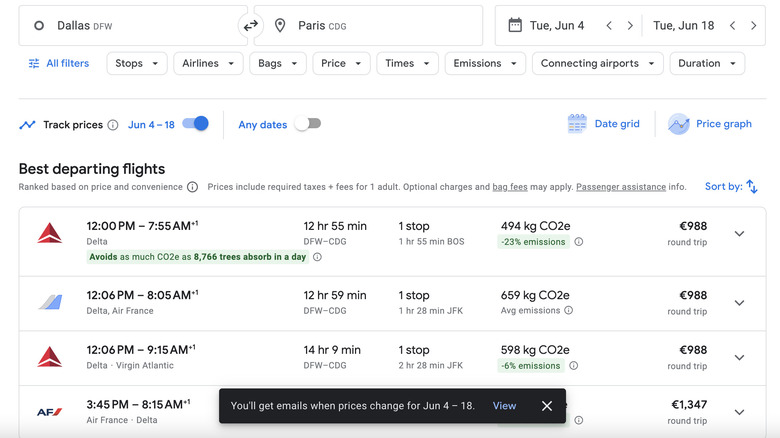Swap origin and destination airports
This screenshot has height=438, width=780.
(250, 26)
